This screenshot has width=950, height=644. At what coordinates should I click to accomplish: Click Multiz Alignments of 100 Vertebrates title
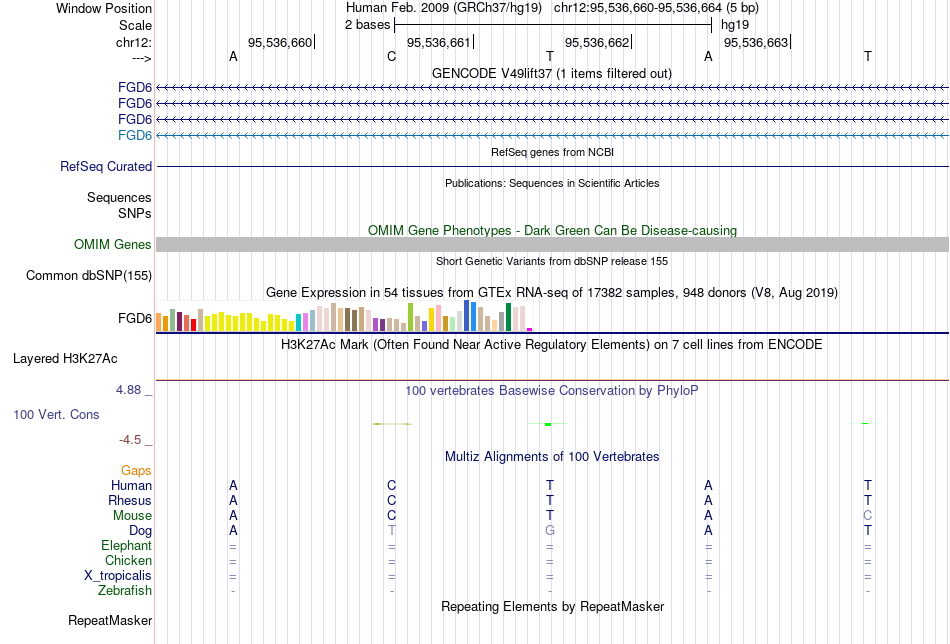(552, 457)
